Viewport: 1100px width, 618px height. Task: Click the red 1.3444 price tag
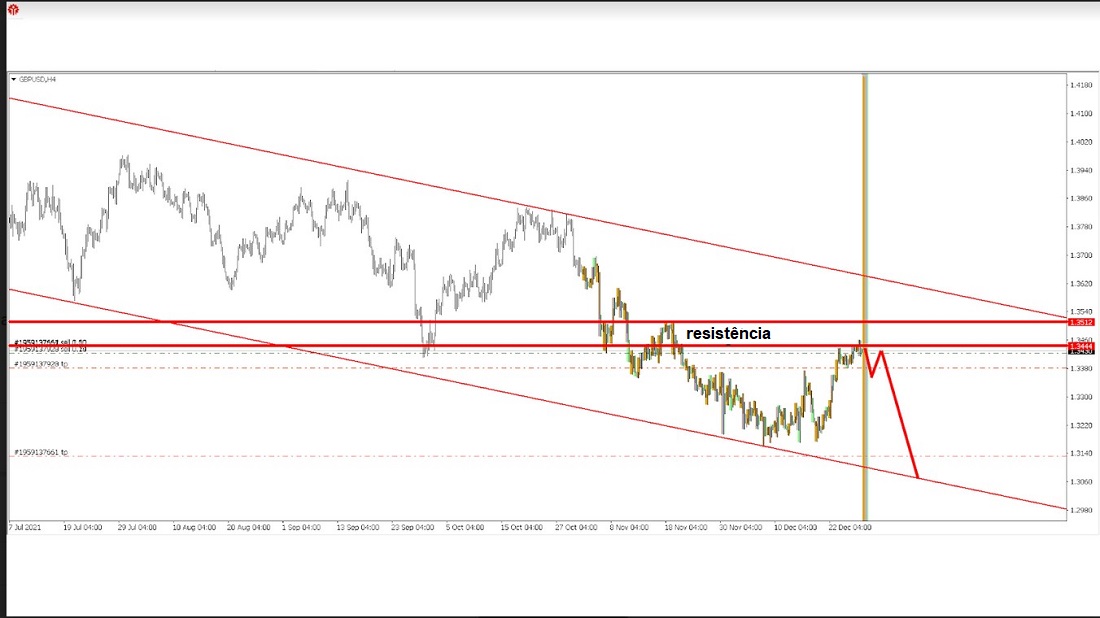(1080, 346)
